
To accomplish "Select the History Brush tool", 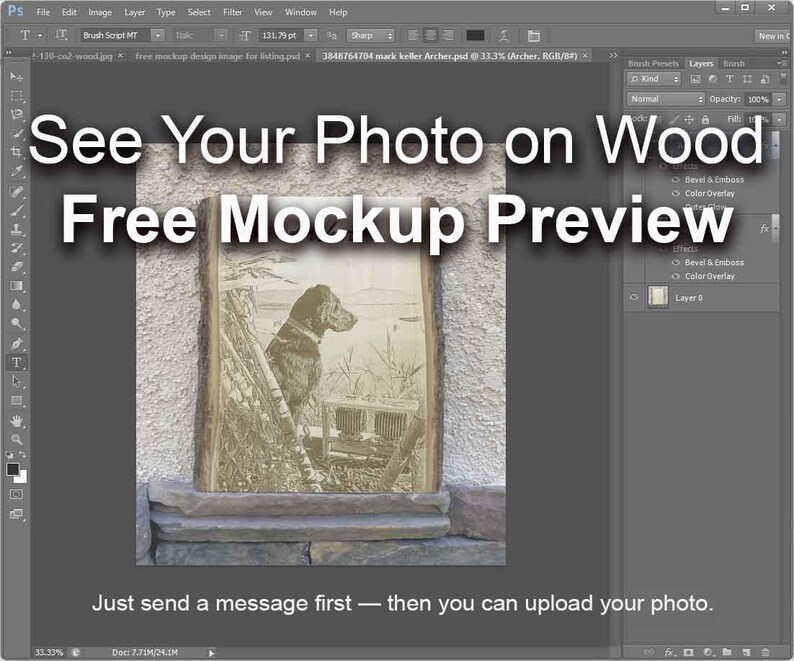I will (16, 248).
